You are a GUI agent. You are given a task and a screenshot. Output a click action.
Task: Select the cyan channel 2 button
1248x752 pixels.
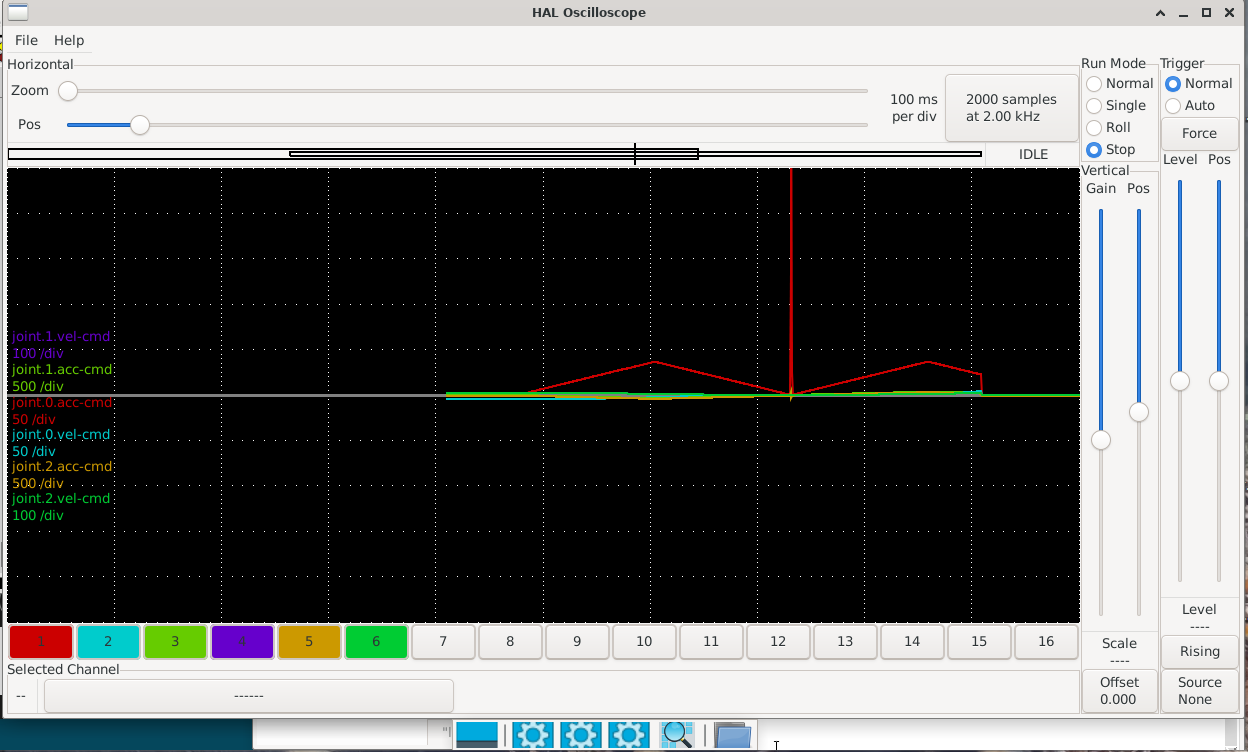point(108,642)
